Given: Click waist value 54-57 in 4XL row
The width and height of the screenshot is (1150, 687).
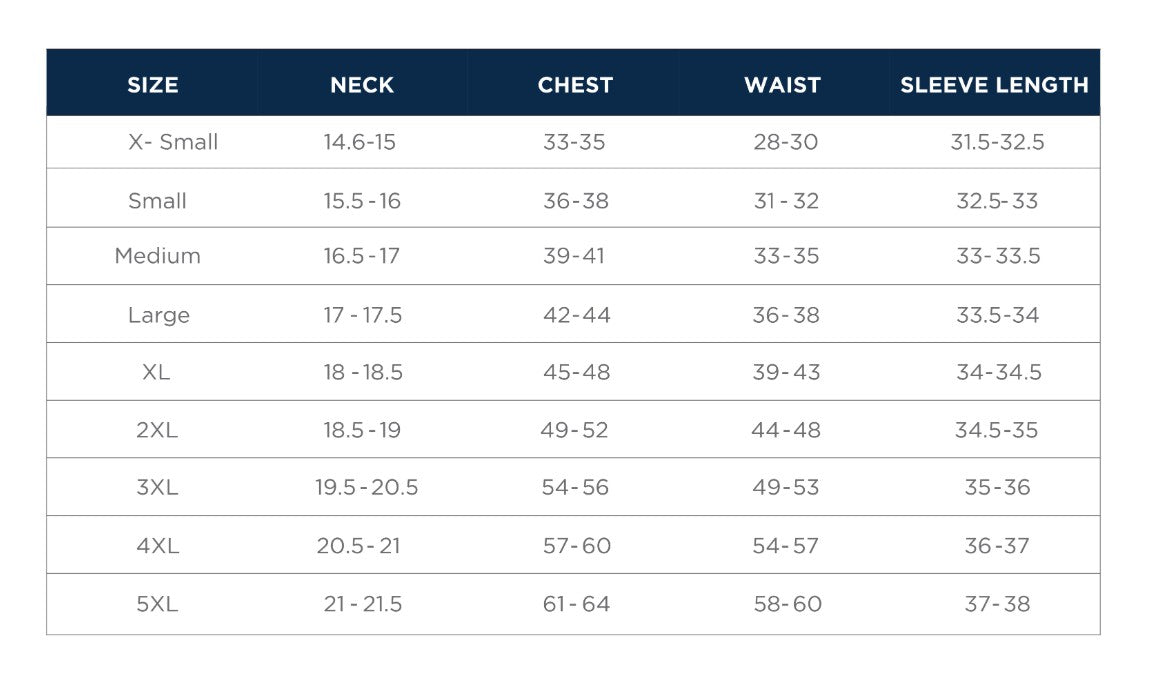Looking at the screenshot, I should [x=785, y=546].
